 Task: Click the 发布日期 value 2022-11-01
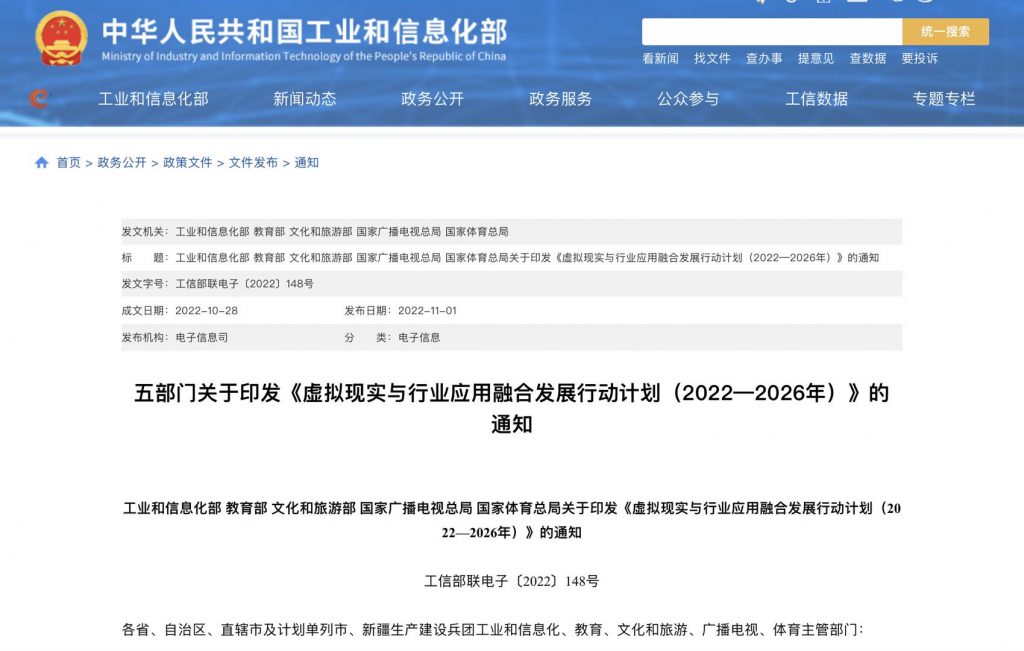pos(427,311)
